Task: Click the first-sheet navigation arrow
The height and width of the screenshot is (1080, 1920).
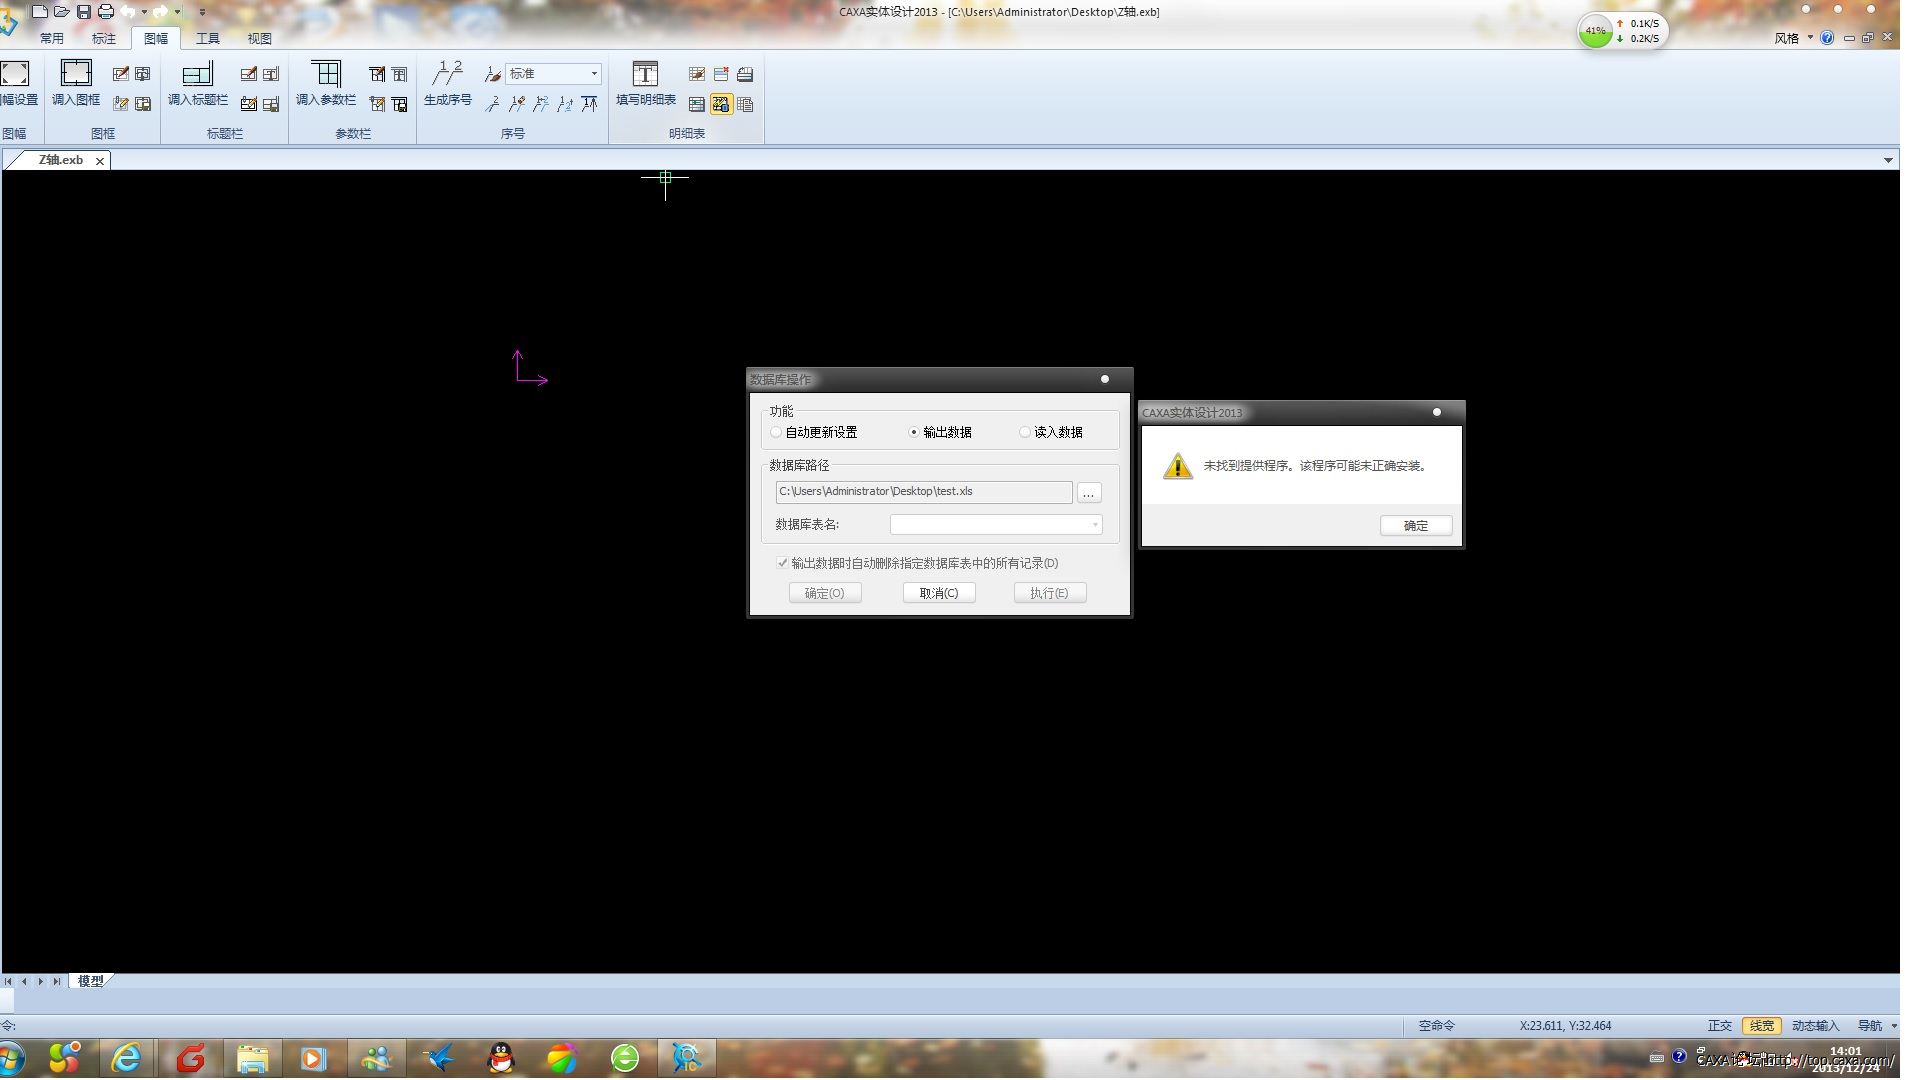Action: 8,982
